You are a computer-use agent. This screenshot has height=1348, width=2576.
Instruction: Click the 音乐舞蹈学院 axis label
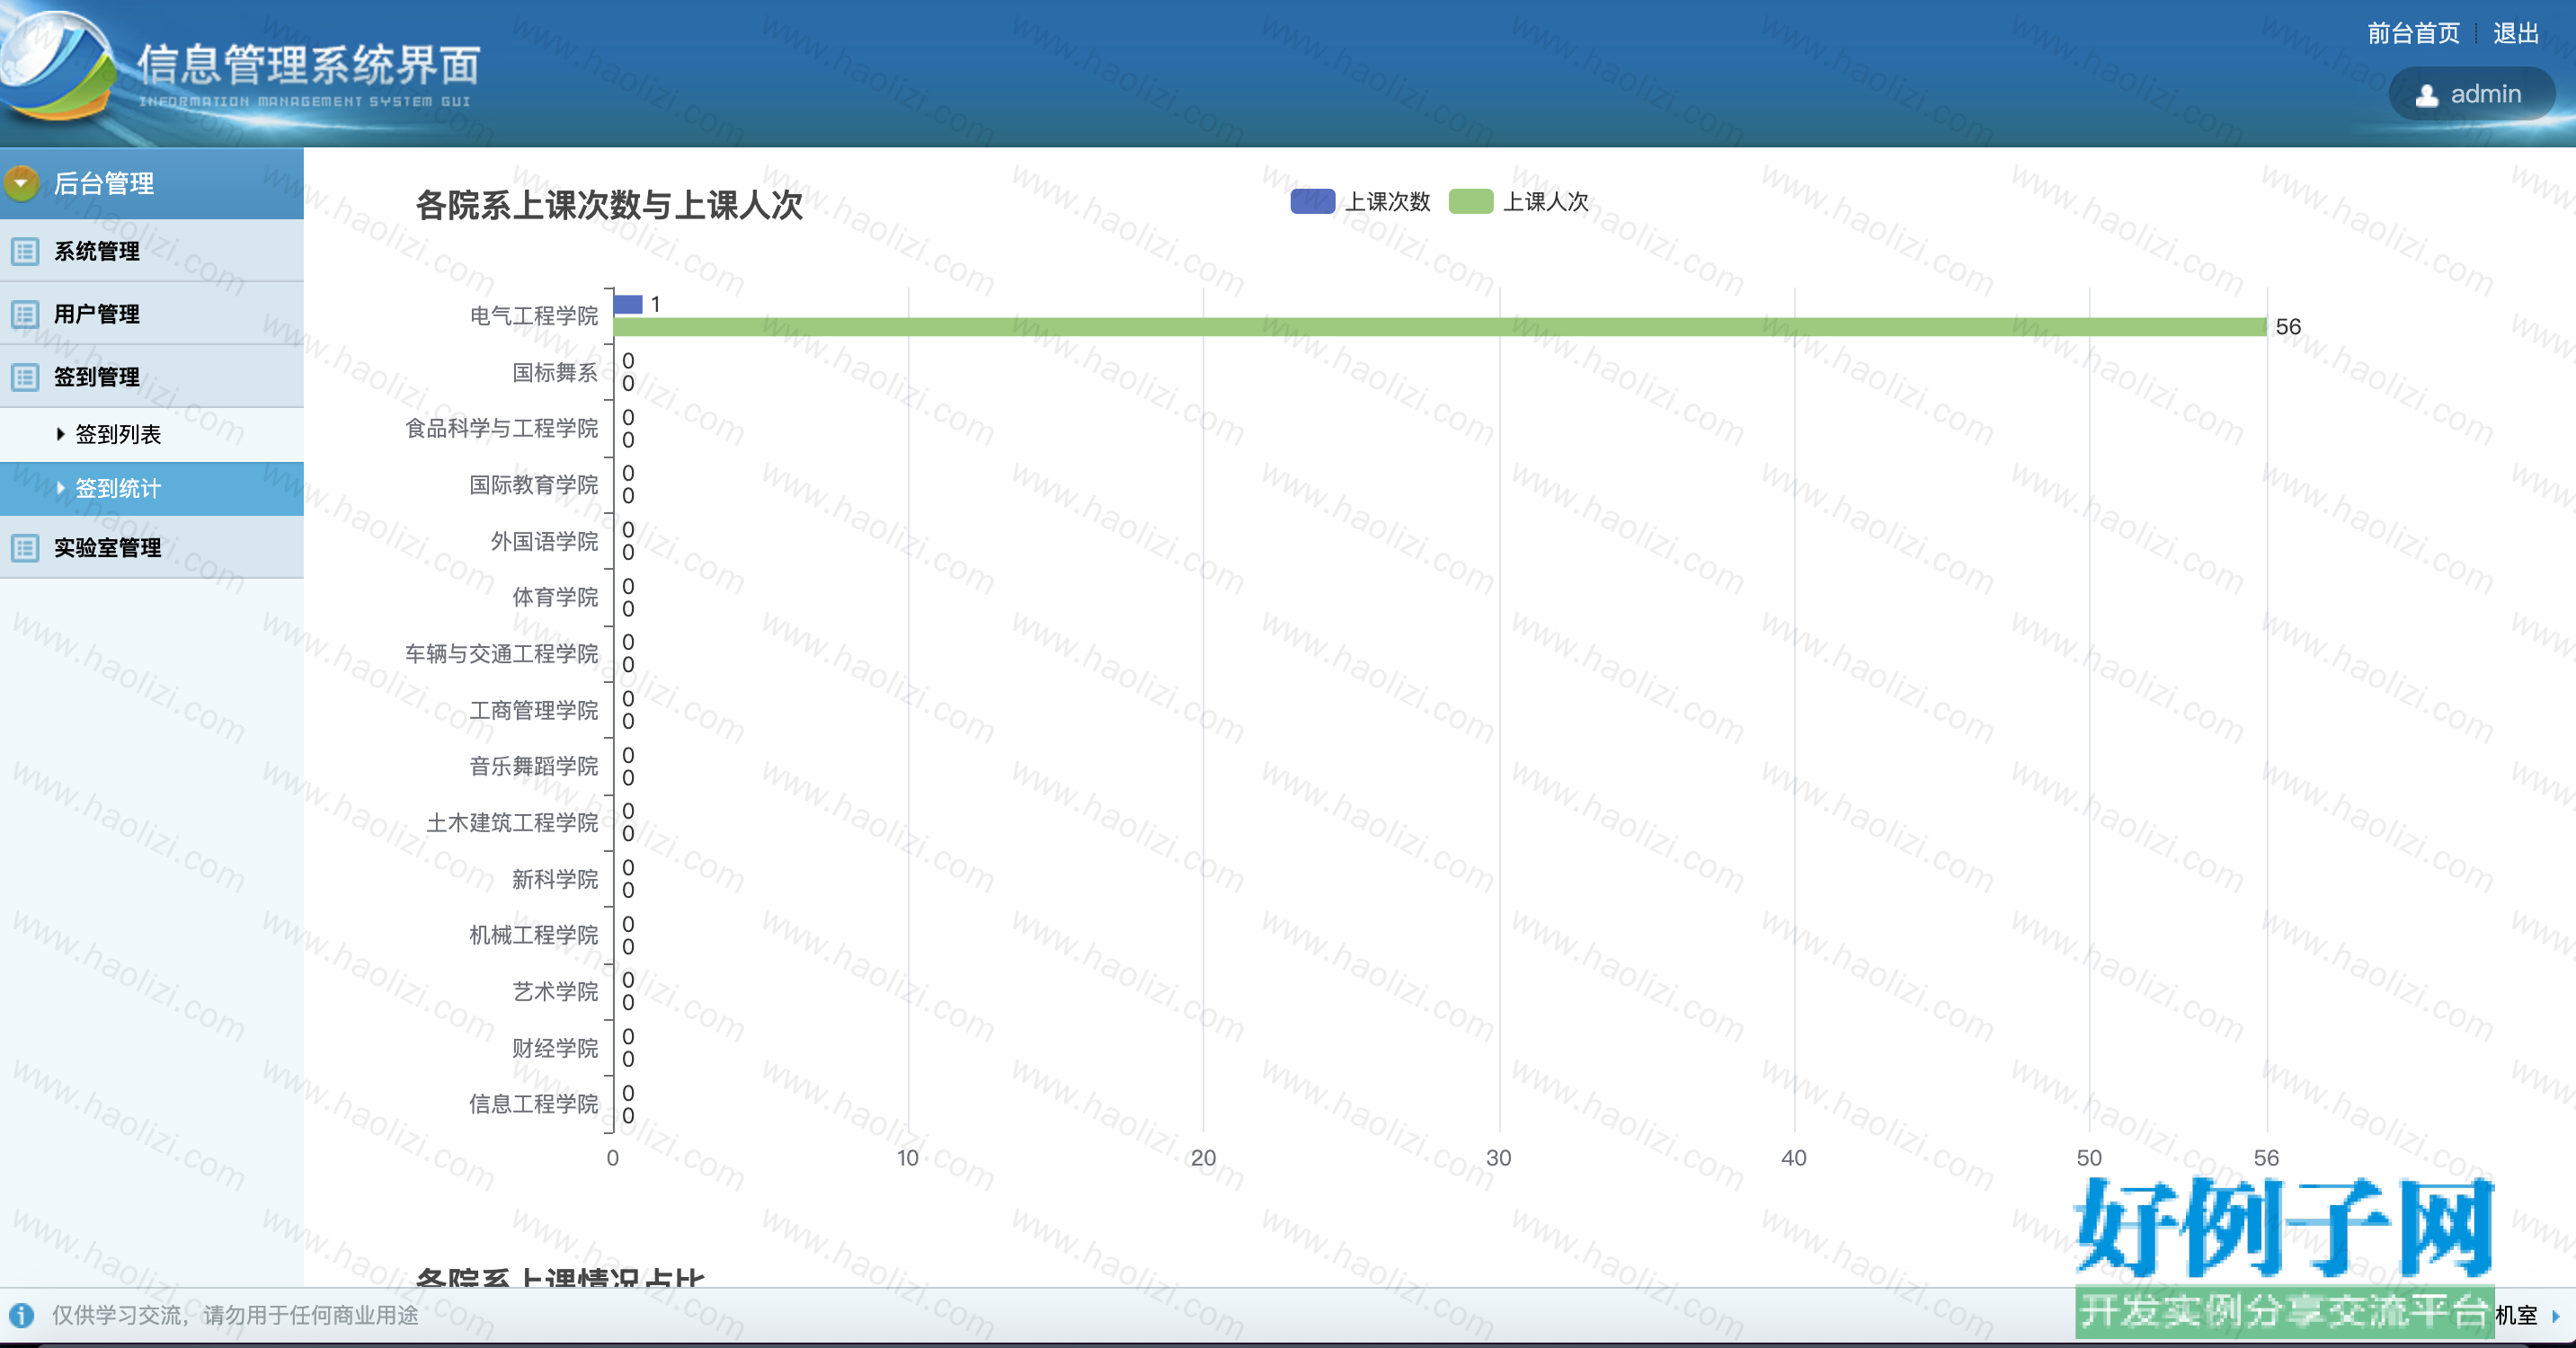[x=534, y=766]
